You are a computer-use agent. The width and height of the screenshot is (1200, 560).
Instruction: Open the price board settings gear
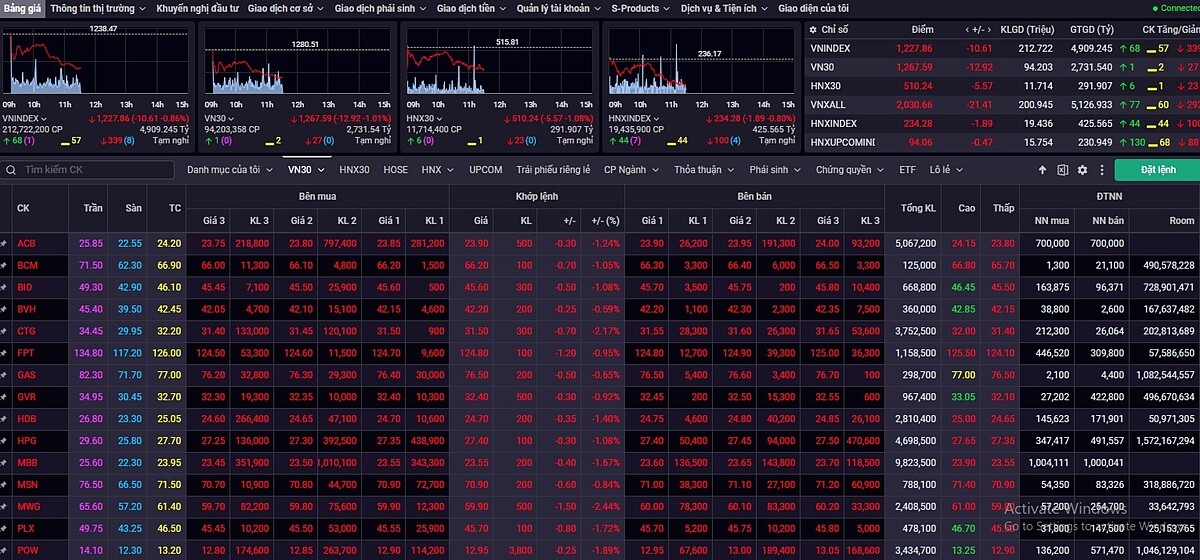[x=1082, y=170]
